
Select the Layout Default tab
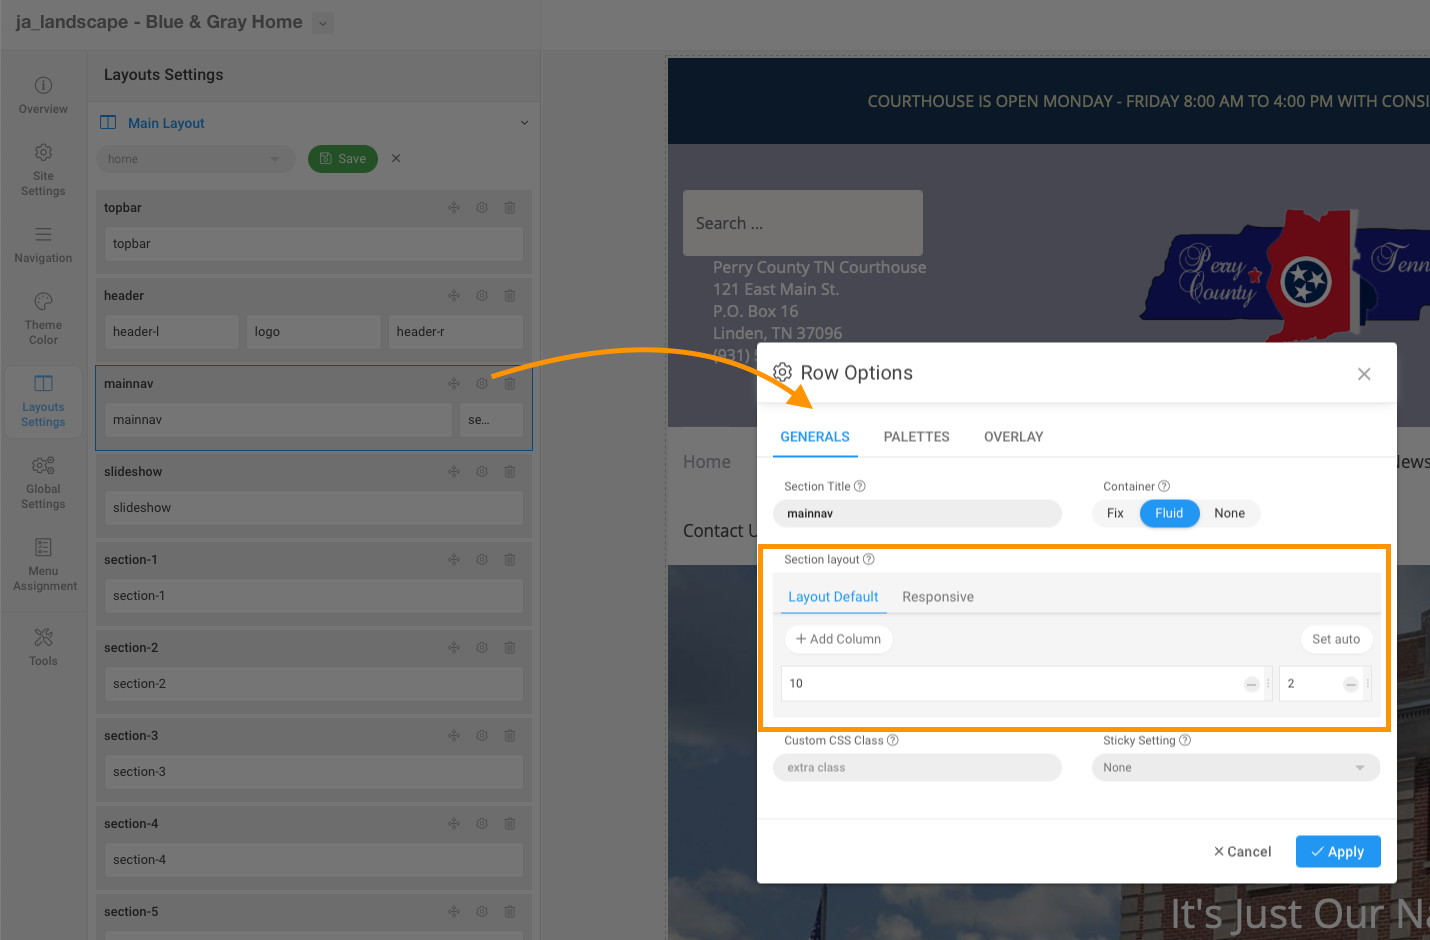point(833,597)
